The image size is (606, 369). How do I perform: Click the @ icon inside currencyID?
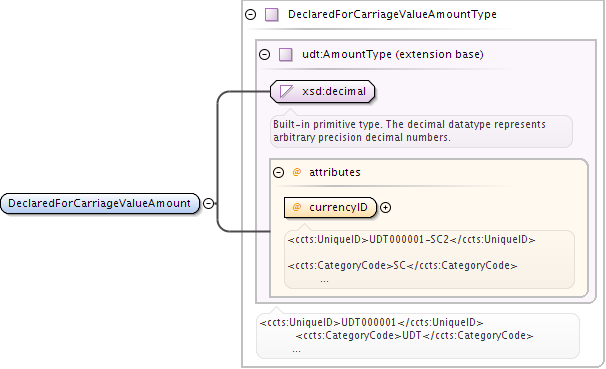tap(297, 207)
